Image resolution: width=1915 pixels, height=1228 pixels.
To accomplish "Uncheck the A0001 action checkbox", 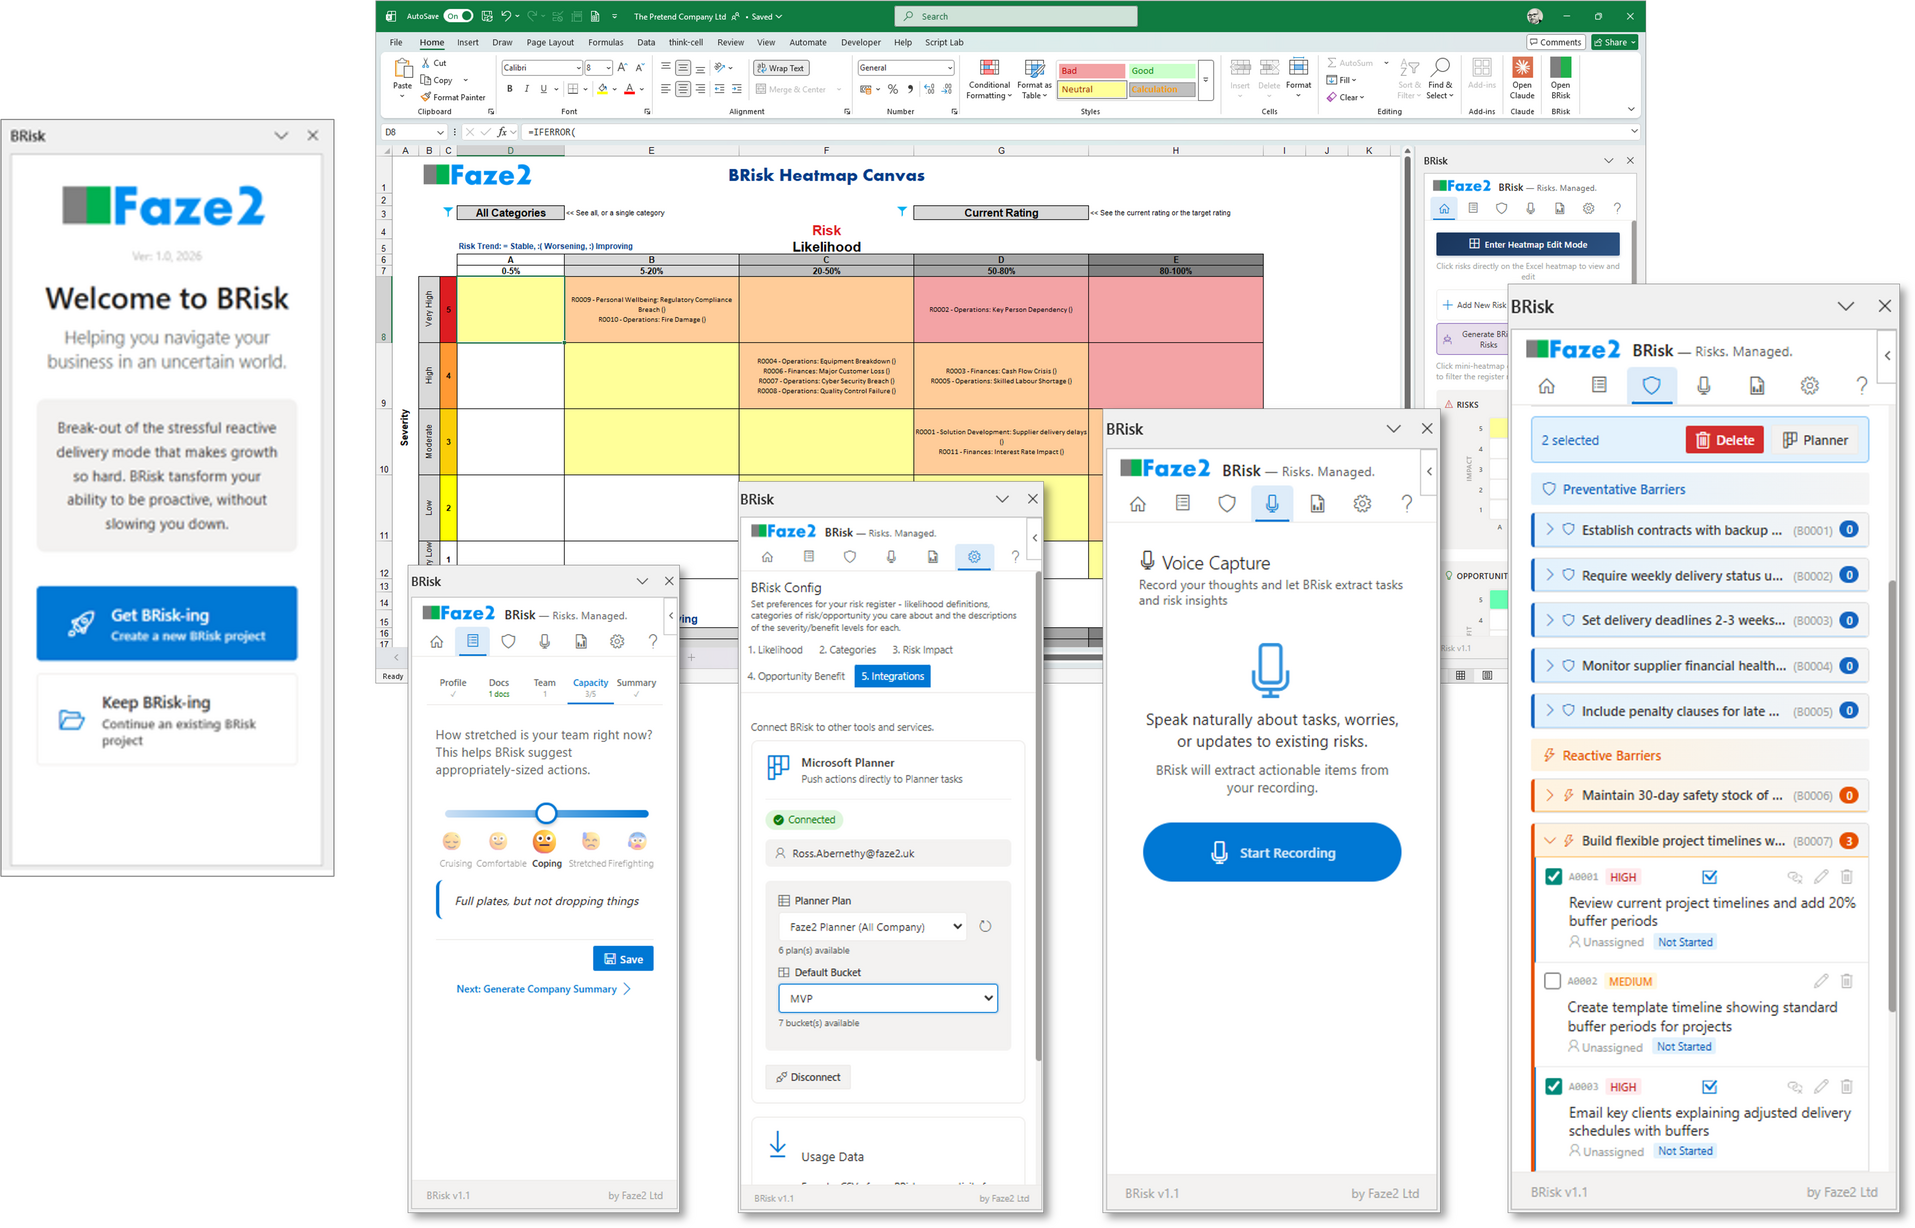I will click(x=1553, y=877).
